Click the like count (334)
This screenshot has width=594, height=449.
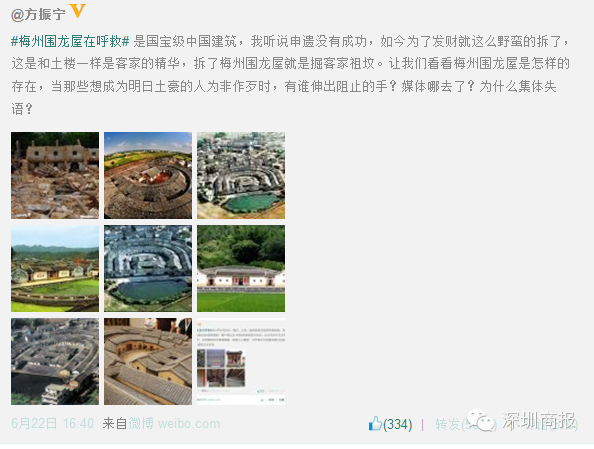[397, 424]
